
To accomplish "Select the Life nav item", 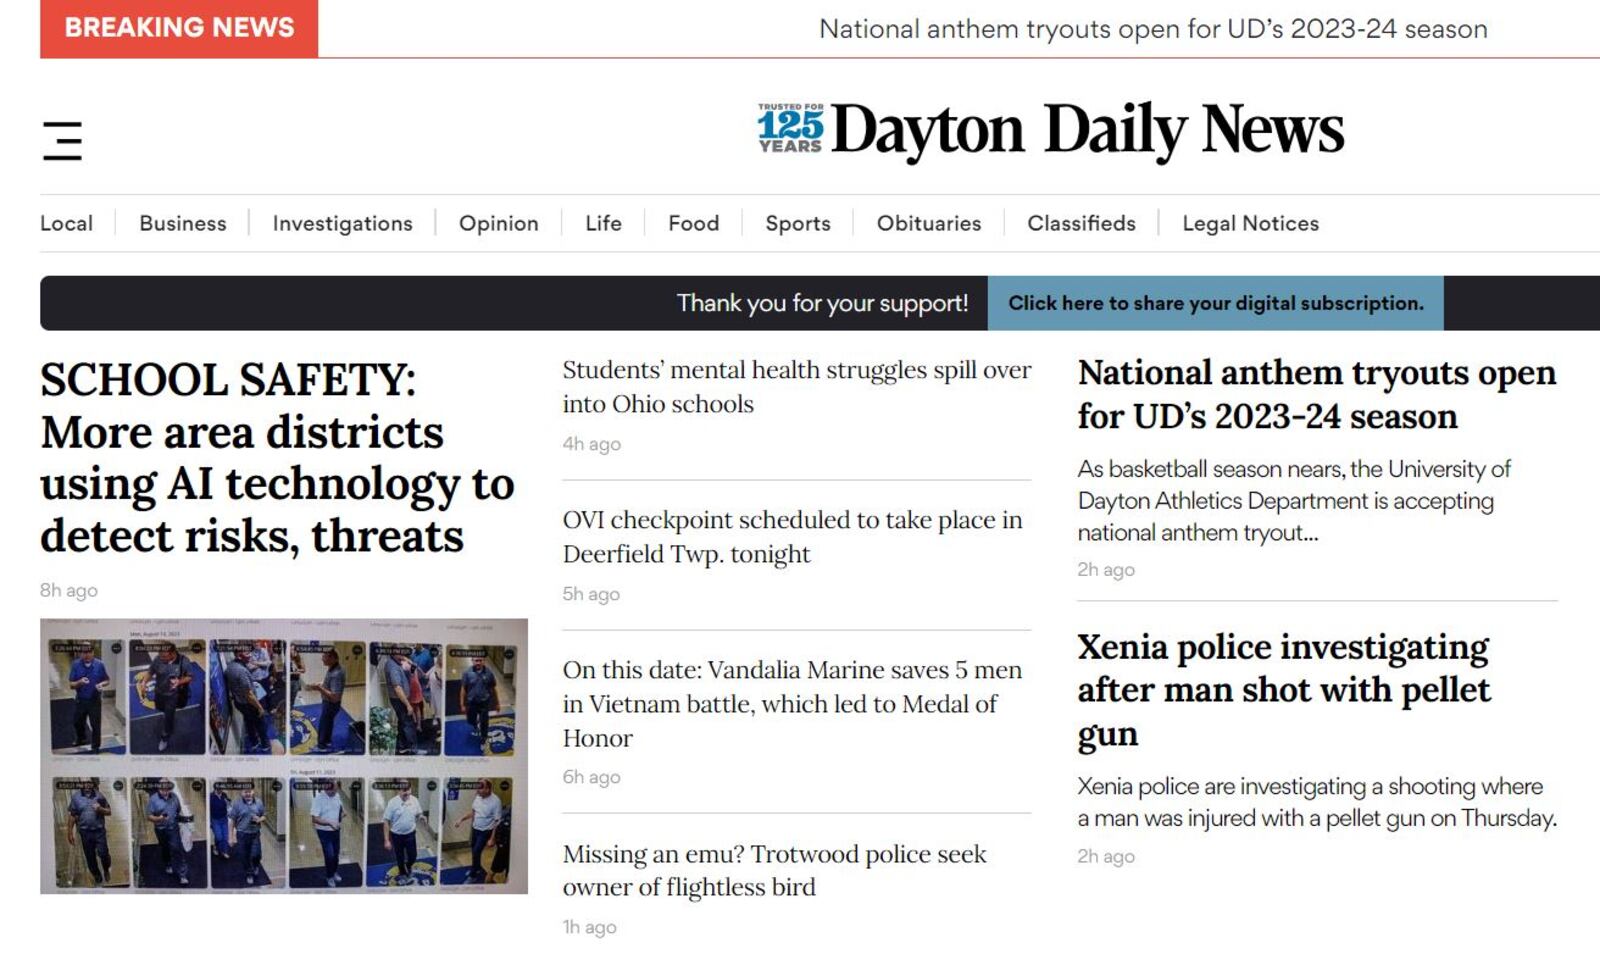I will (603, 223).
